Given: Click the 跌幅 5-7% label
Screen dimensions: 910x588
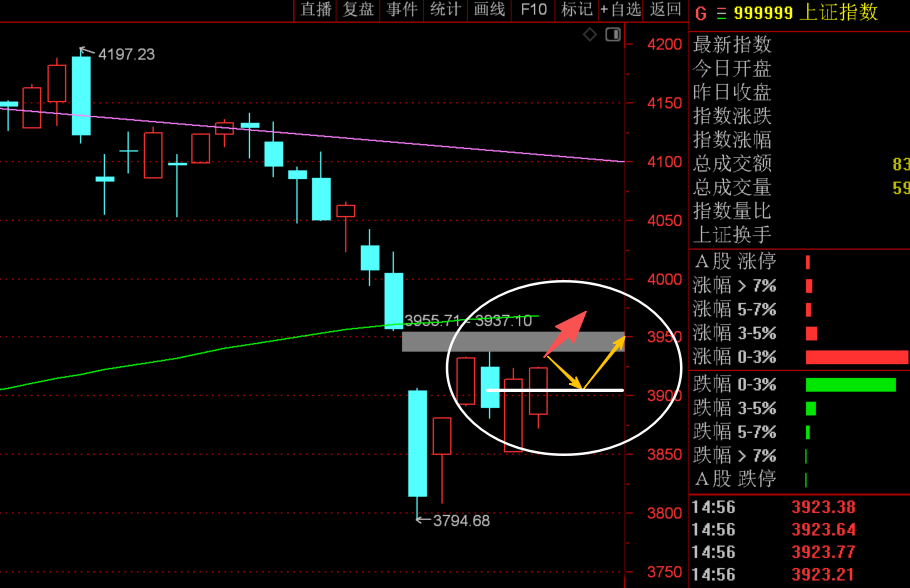Looking at the screenshot, I should tap(734, 432).
